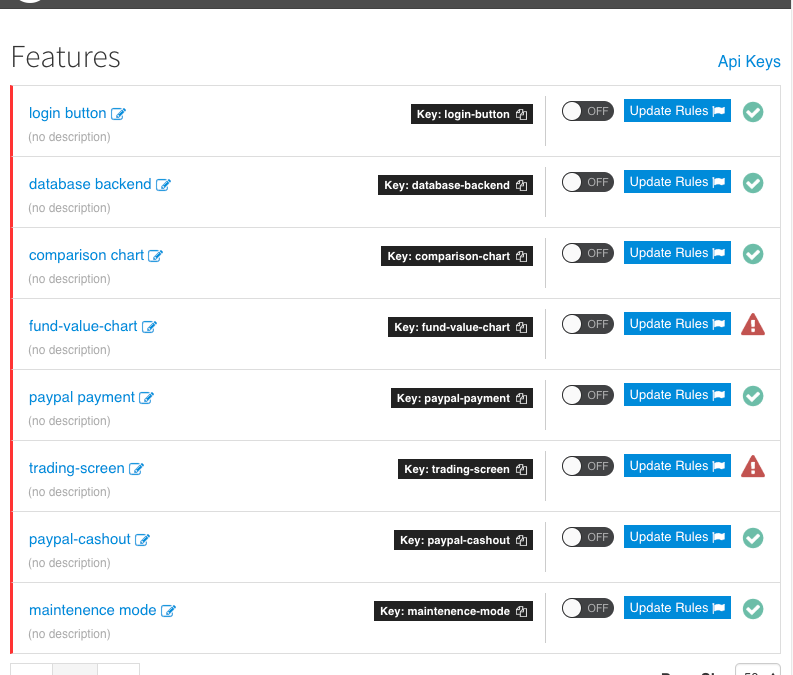
Task: Open the page size dropdown
Action: pyautogui.click(x=757, y=671)
